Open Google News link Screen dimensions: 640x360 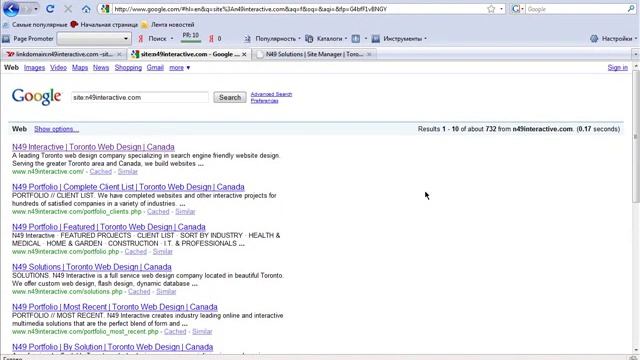[x=101, y=68]
